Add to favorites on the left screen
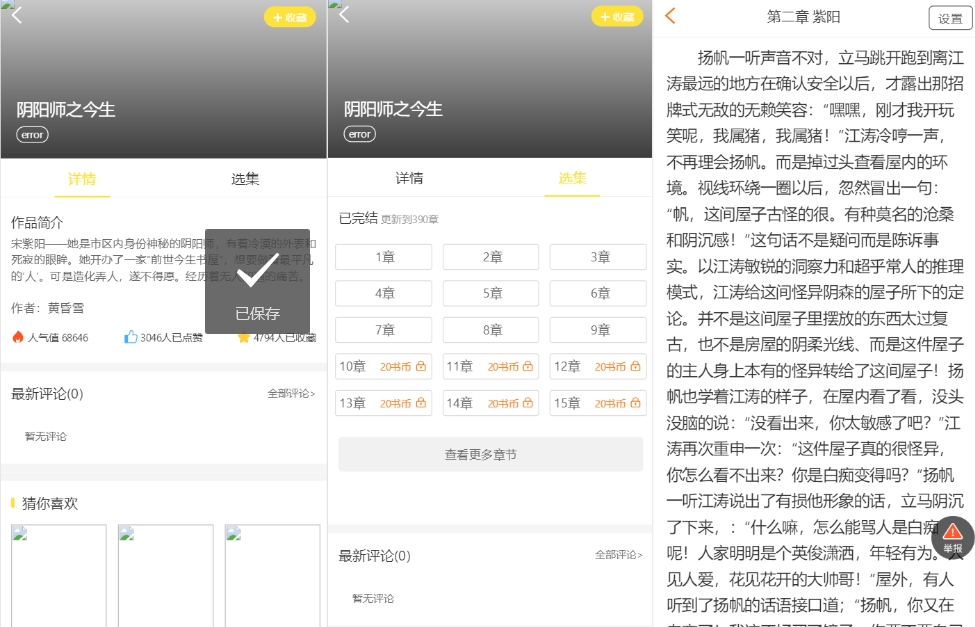Viewport: 975px width, 627px height. click(x=290, y=17)
